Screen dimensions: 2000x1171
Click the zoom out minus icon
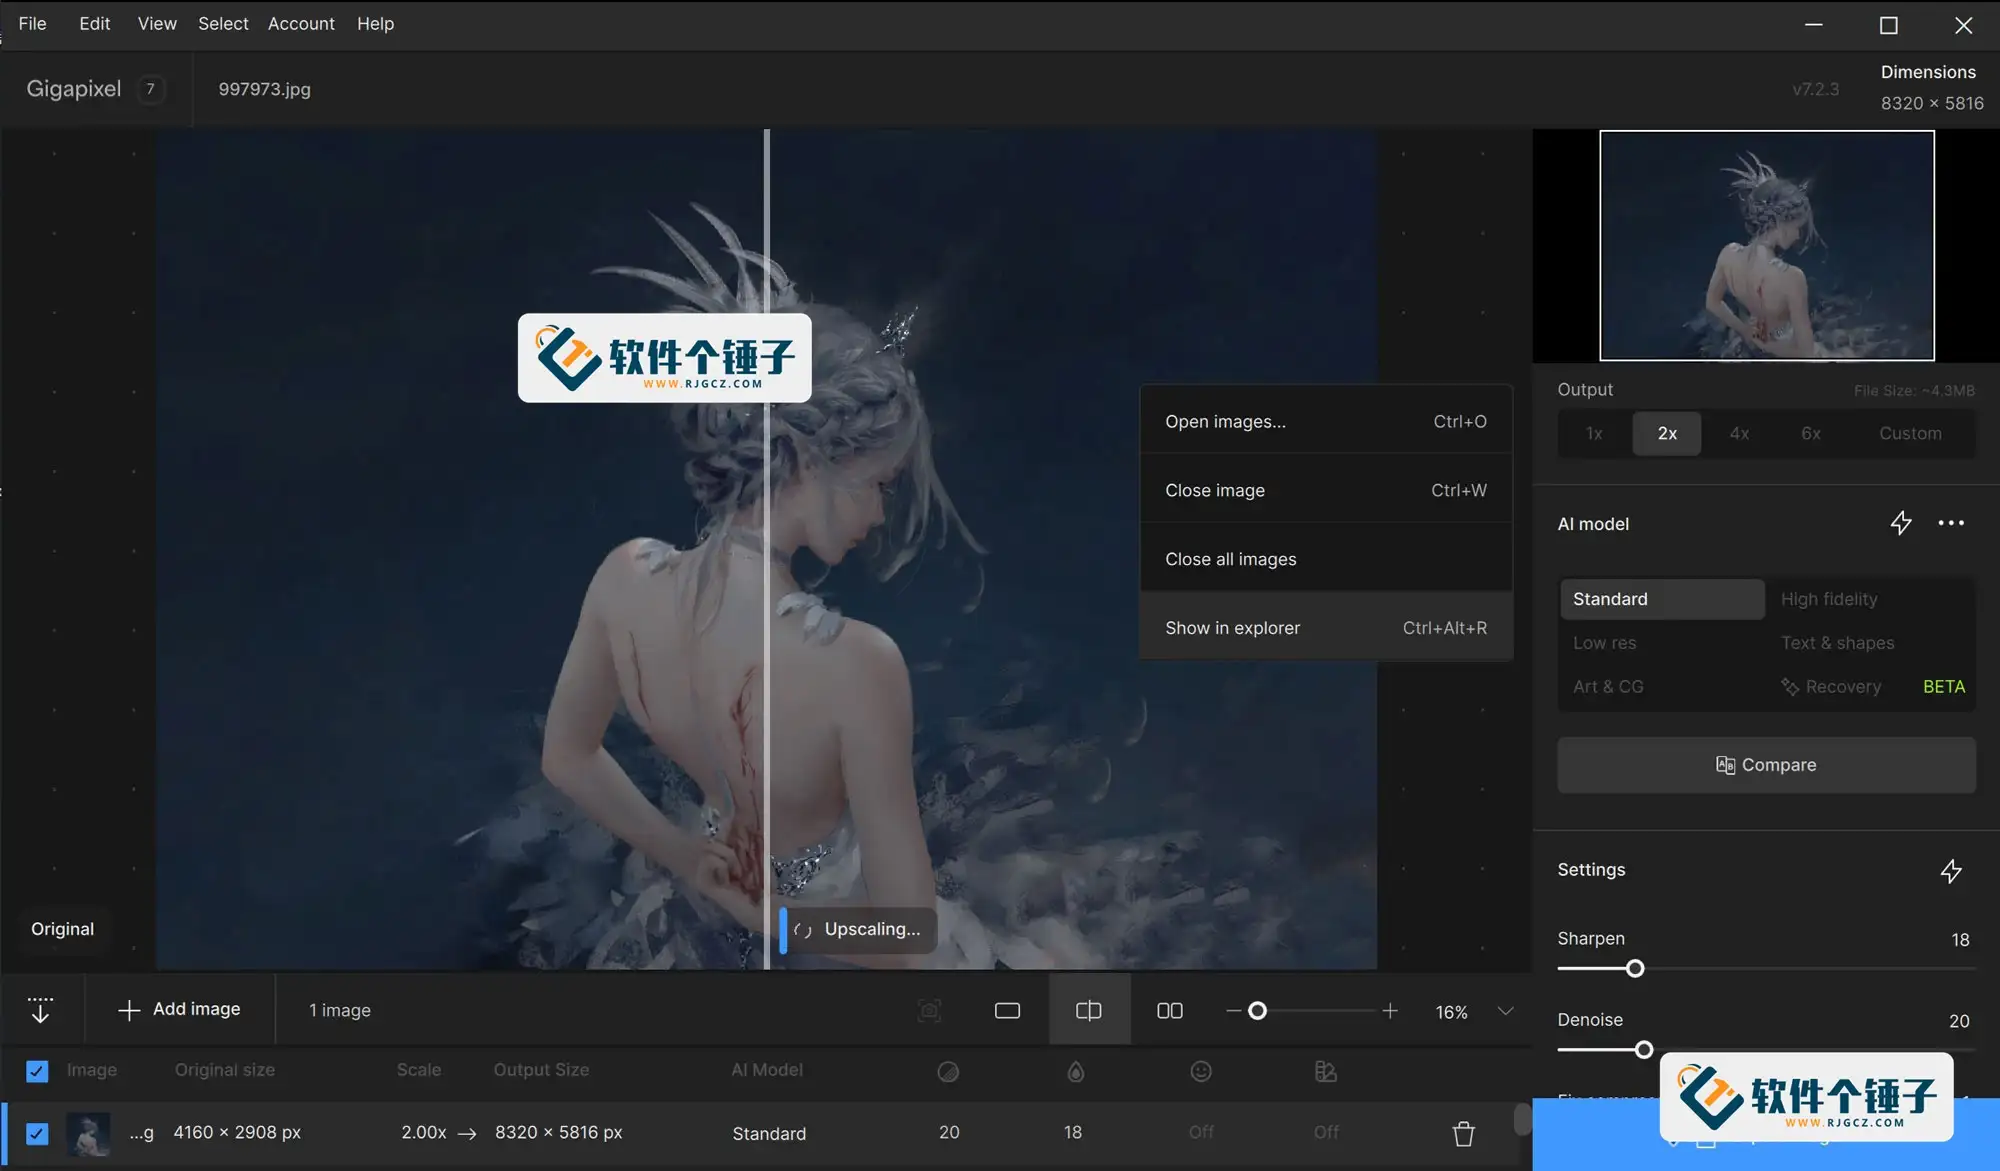pos(1233,1011)
